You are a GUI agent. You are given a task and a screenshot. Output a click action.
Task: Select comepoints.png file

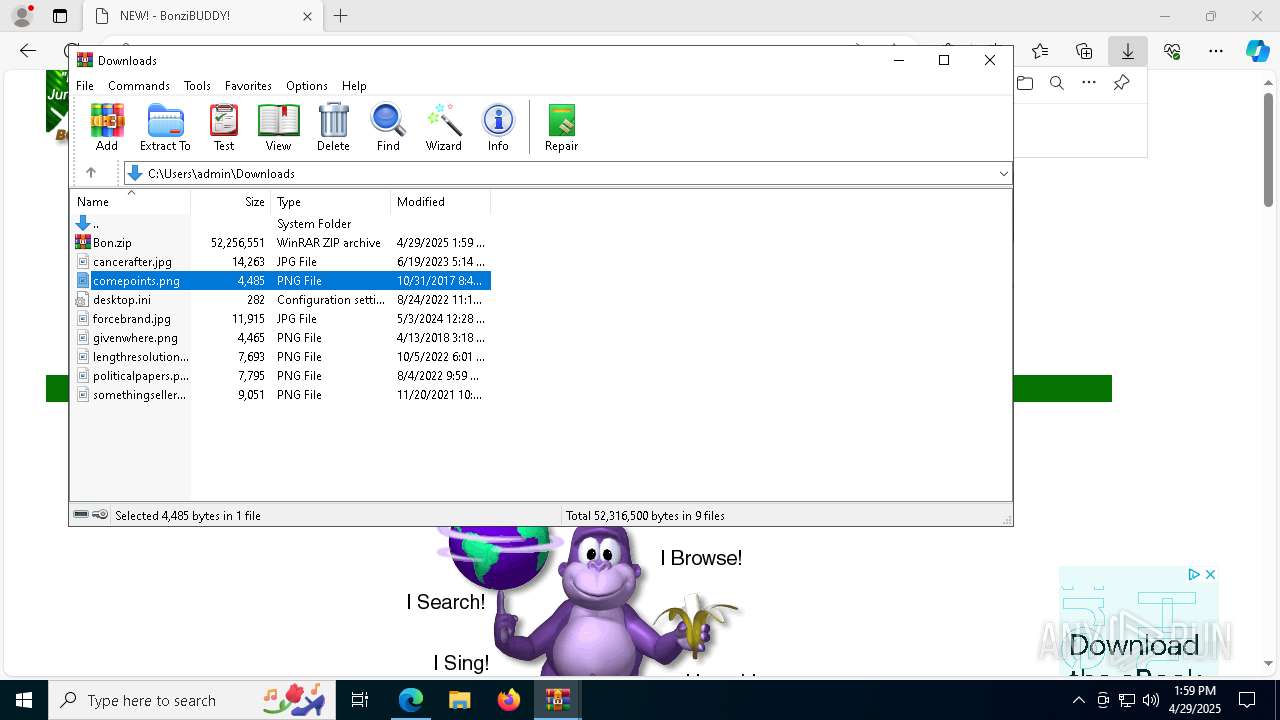[x=281, y=281]
